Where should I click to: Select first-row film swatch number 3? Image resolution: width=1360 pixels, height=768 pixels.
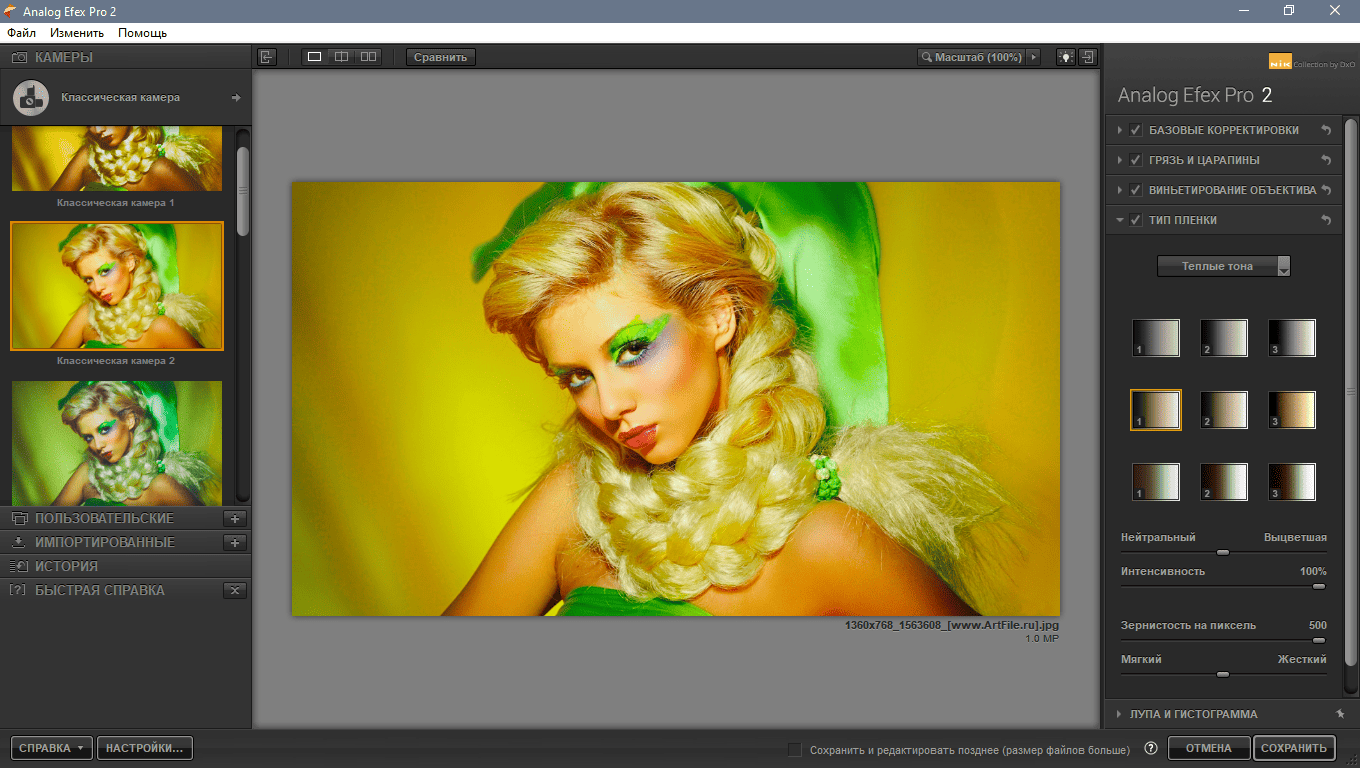point(1292,338)
